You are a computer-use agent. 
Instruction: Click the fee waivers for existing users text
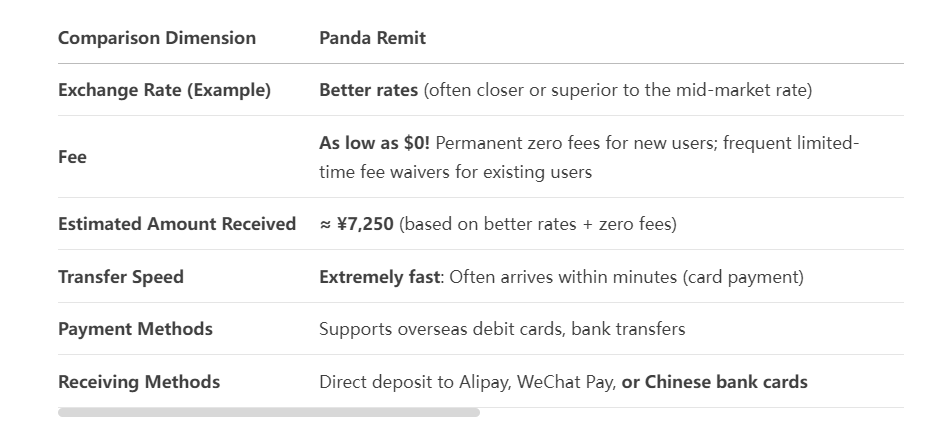[455, 172]
